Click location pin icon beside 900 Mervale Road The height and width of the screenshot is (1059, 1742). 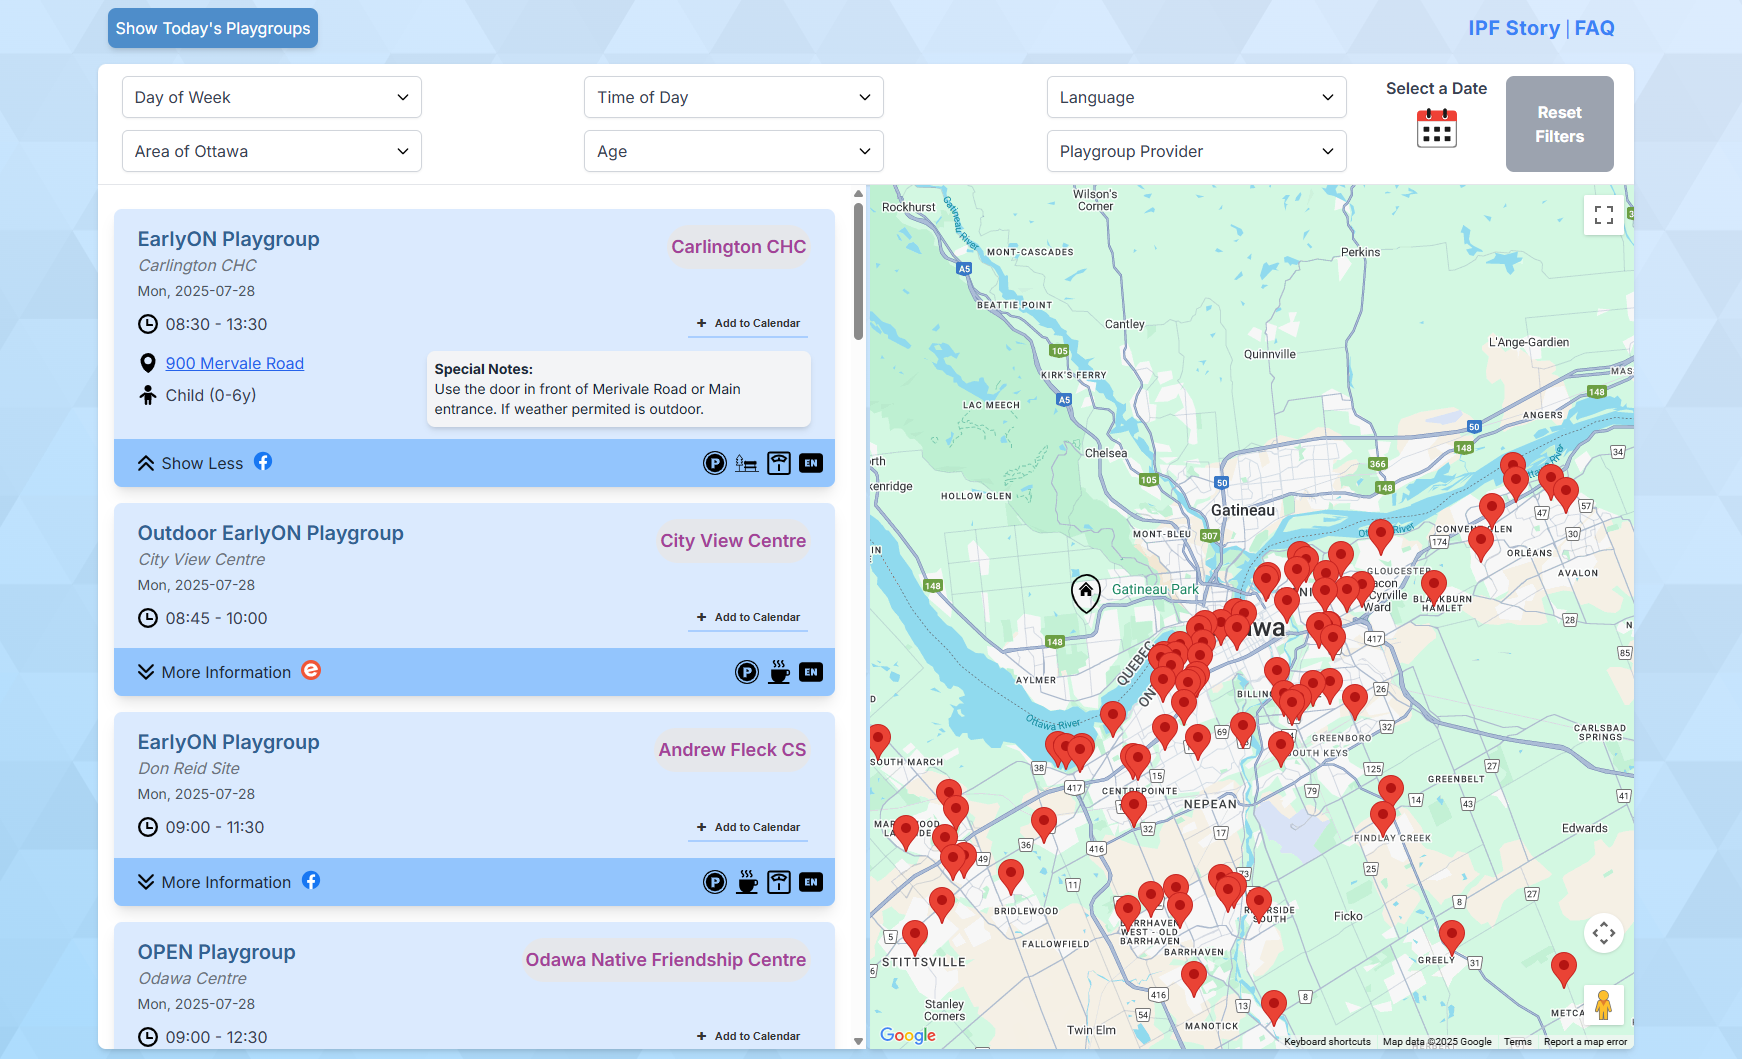click(148, 364)
